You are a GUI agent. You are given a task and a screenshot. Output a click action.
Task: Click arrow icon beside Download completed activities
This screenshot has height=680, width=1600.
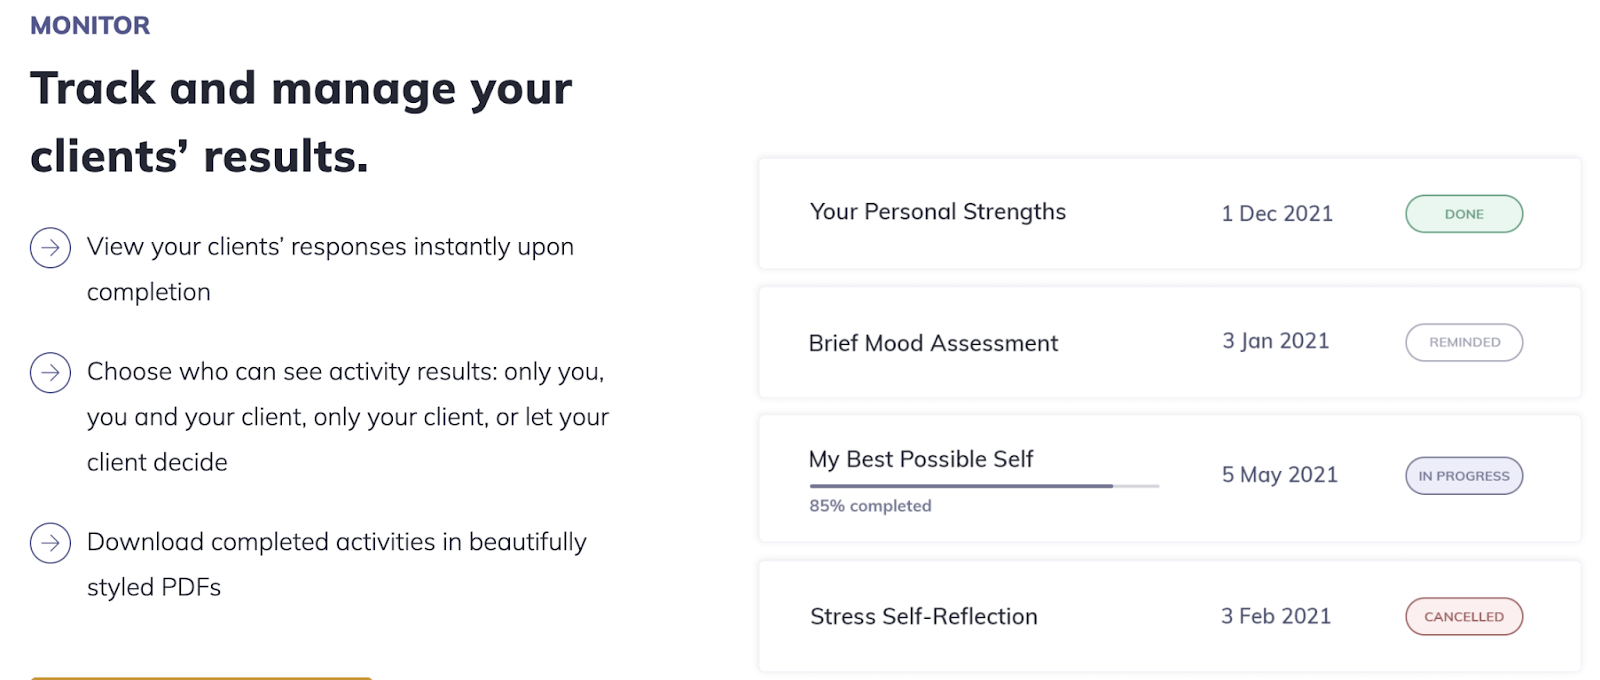(x=50, y=543)
